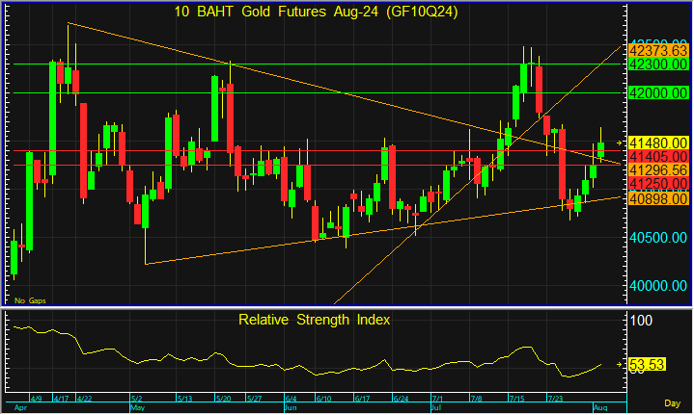
Task: Click the Day interval label
Action: pos(672,403)
